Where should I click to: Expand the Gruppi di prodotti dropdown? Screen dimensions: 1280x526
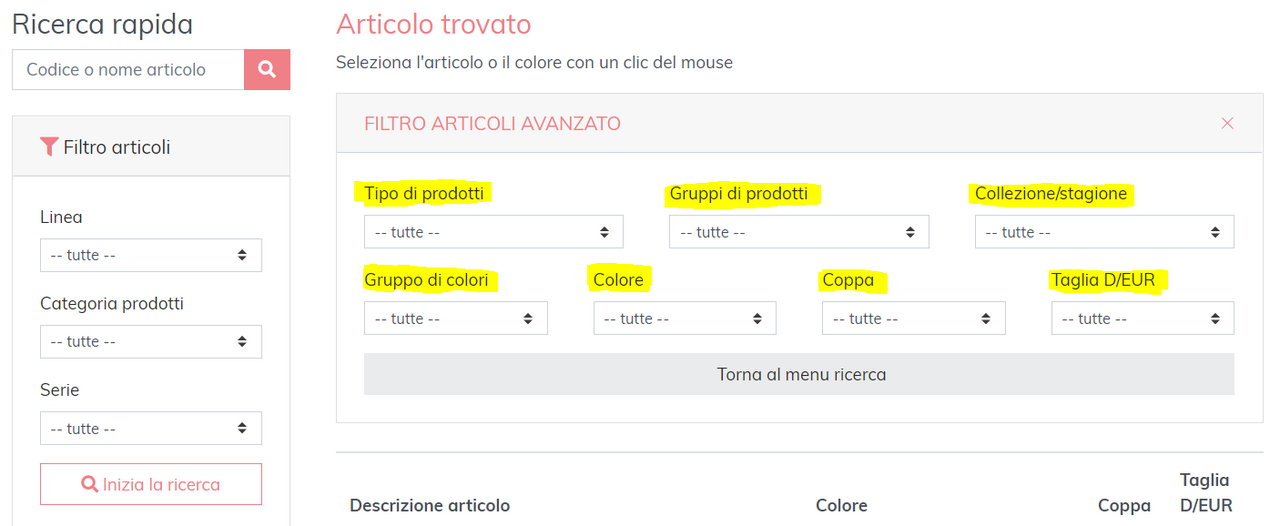(798, 232)
